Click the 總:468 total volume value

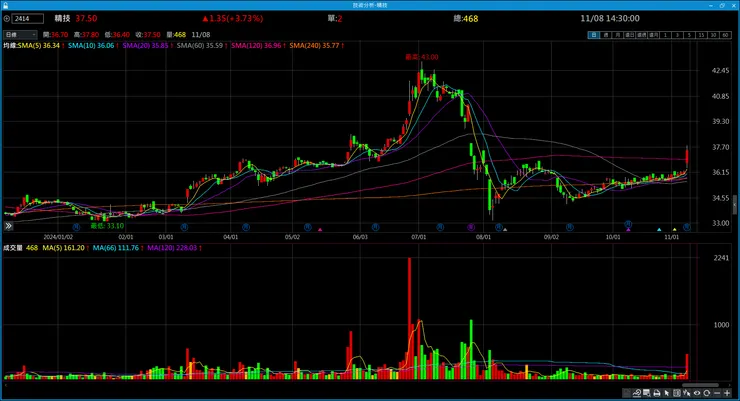[466, 19]
